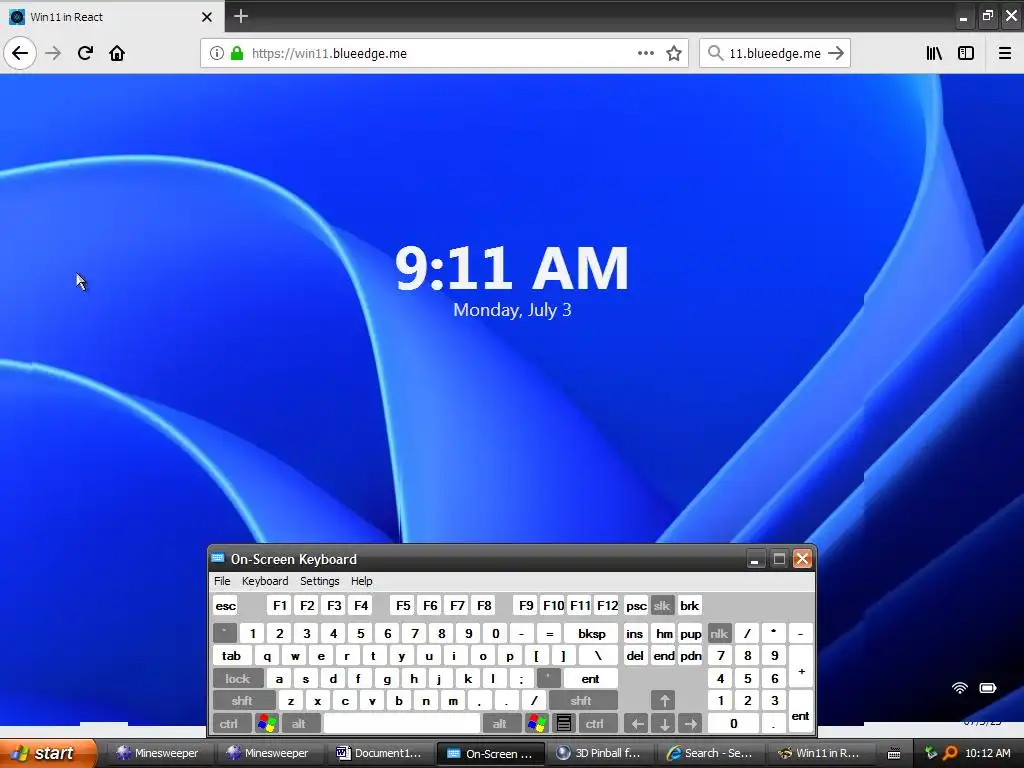This screenshot has height=768, width=1024.
Task: Click the search magnifier icon
Action: coord(715,53)
